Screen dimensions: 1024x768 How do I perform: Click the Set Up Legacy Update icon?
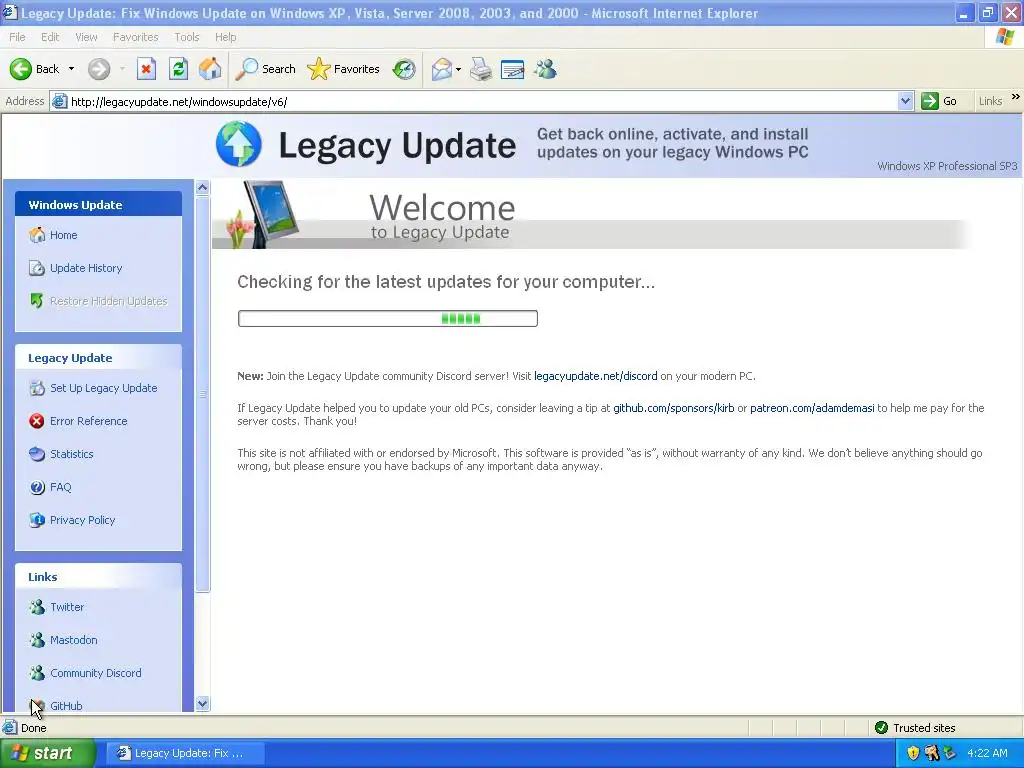(37, 388)
